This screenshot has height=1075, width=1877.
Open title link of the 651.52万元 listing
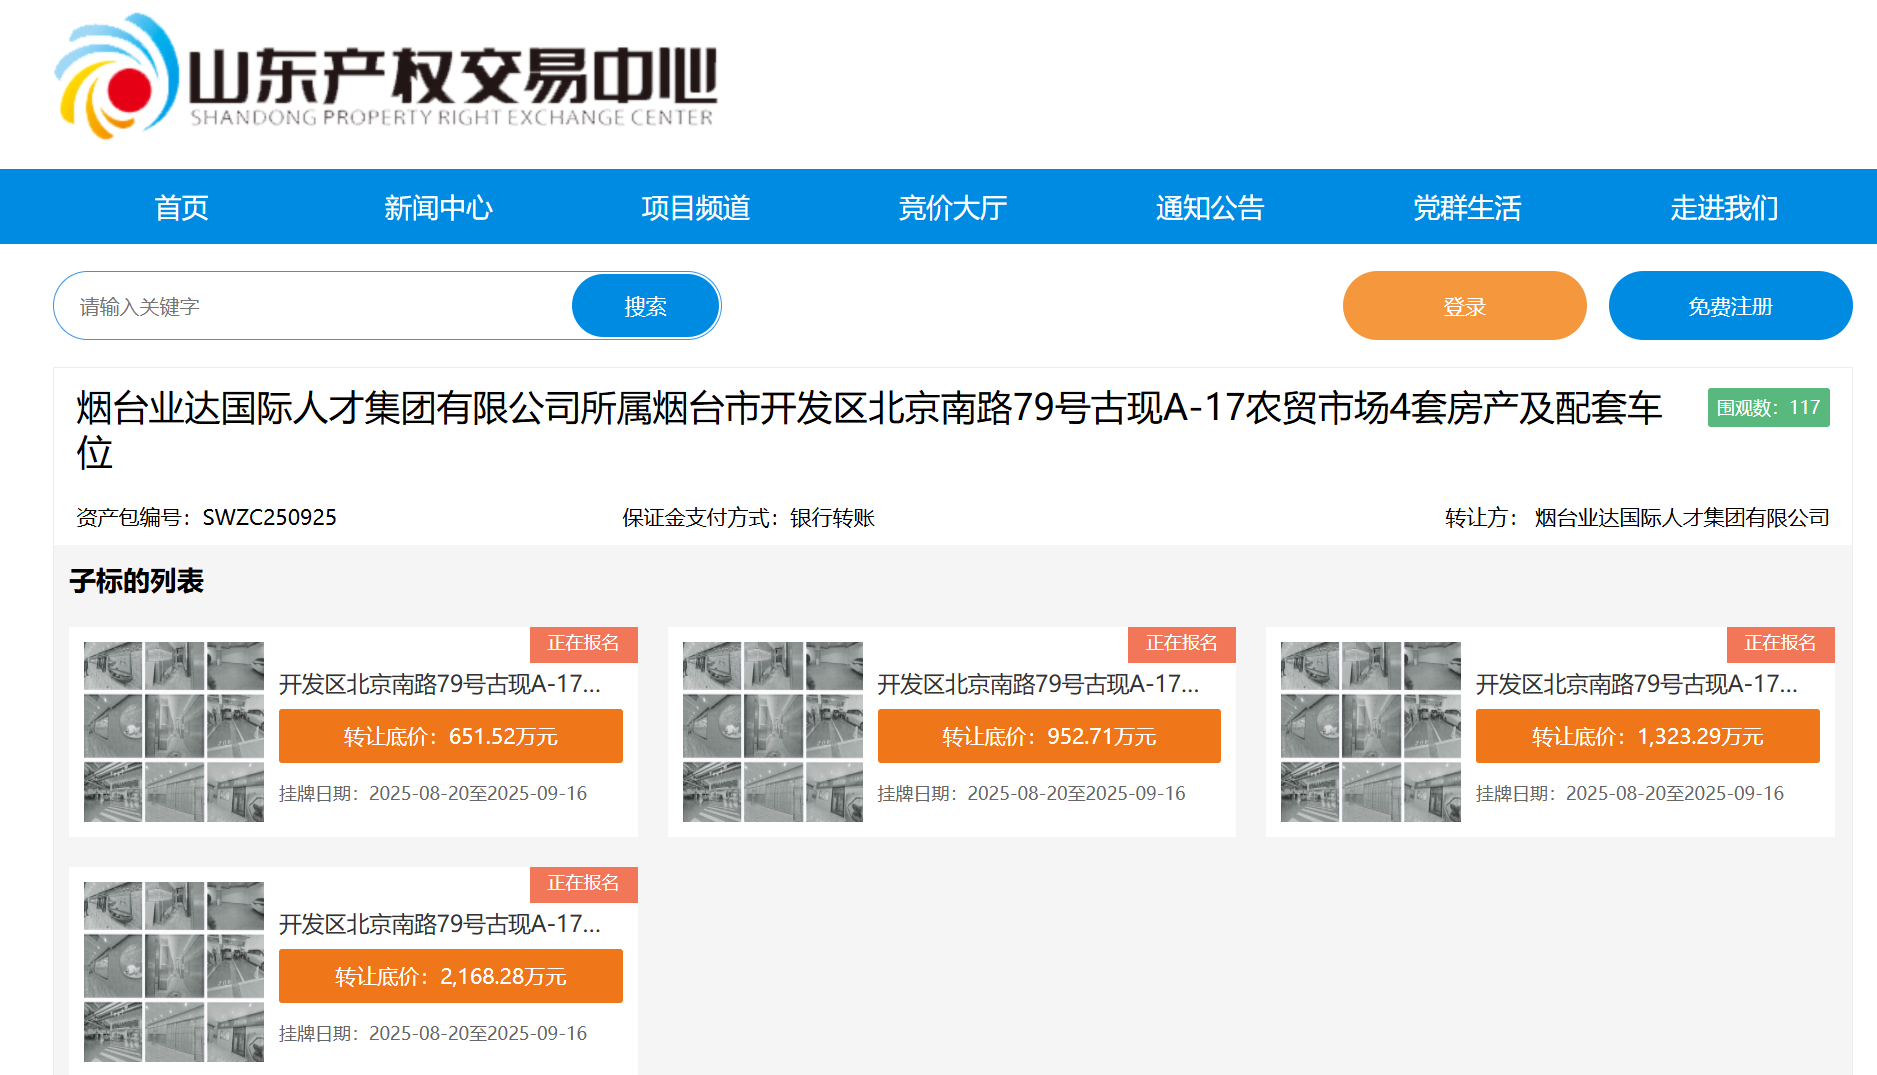tap(440, 684)
